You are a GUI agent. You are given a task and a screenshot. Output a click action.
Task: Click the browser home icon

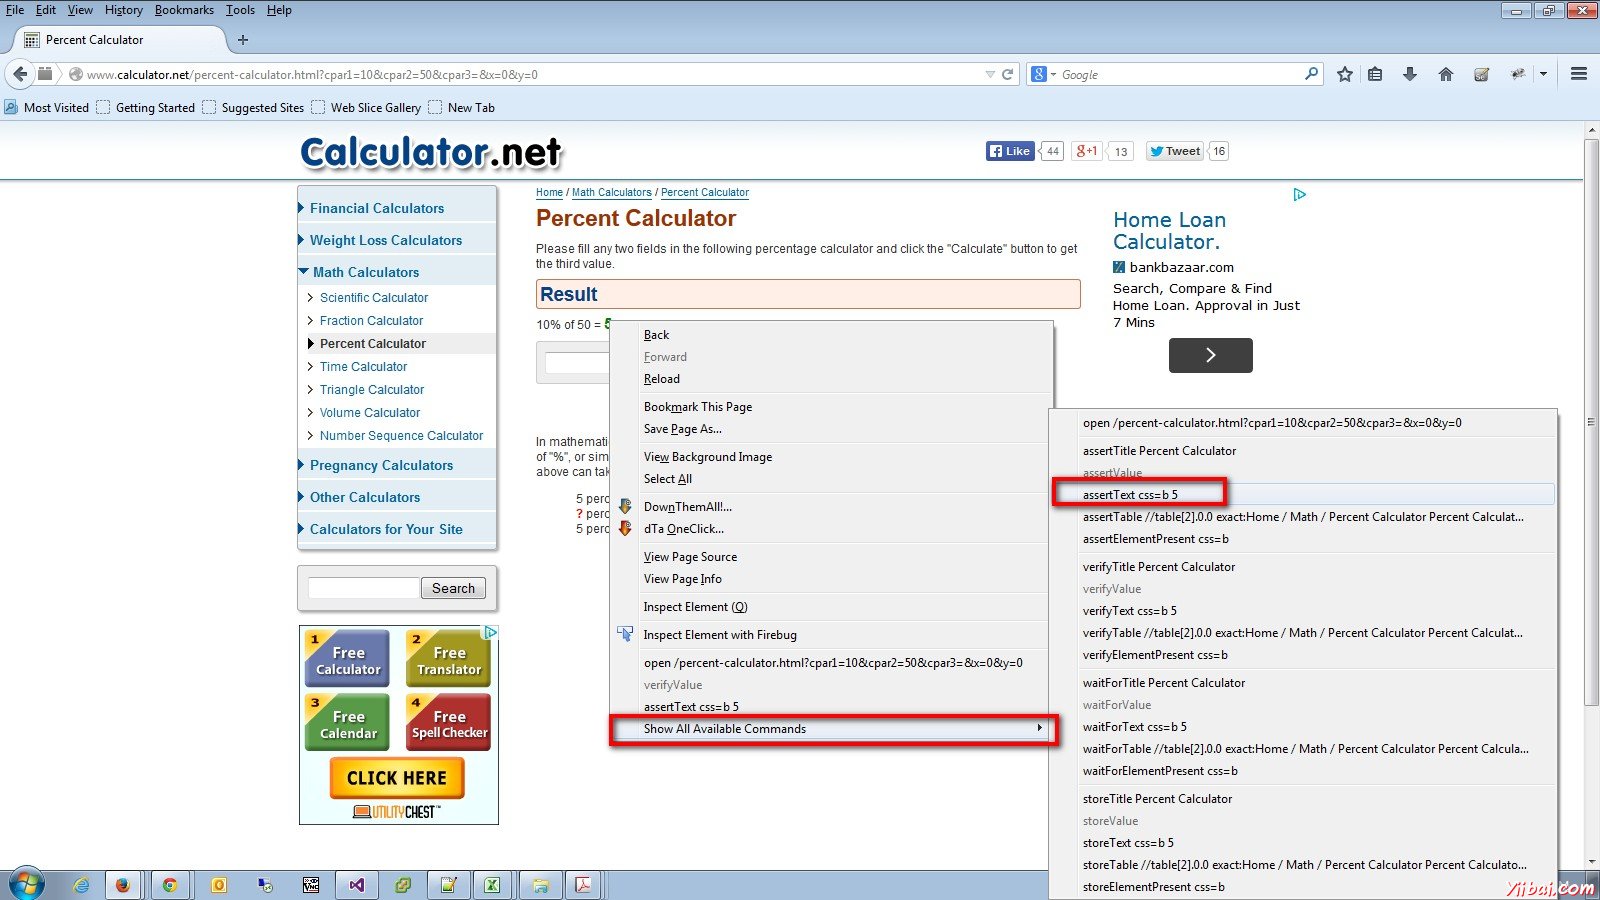click(x=1445, y=73)
